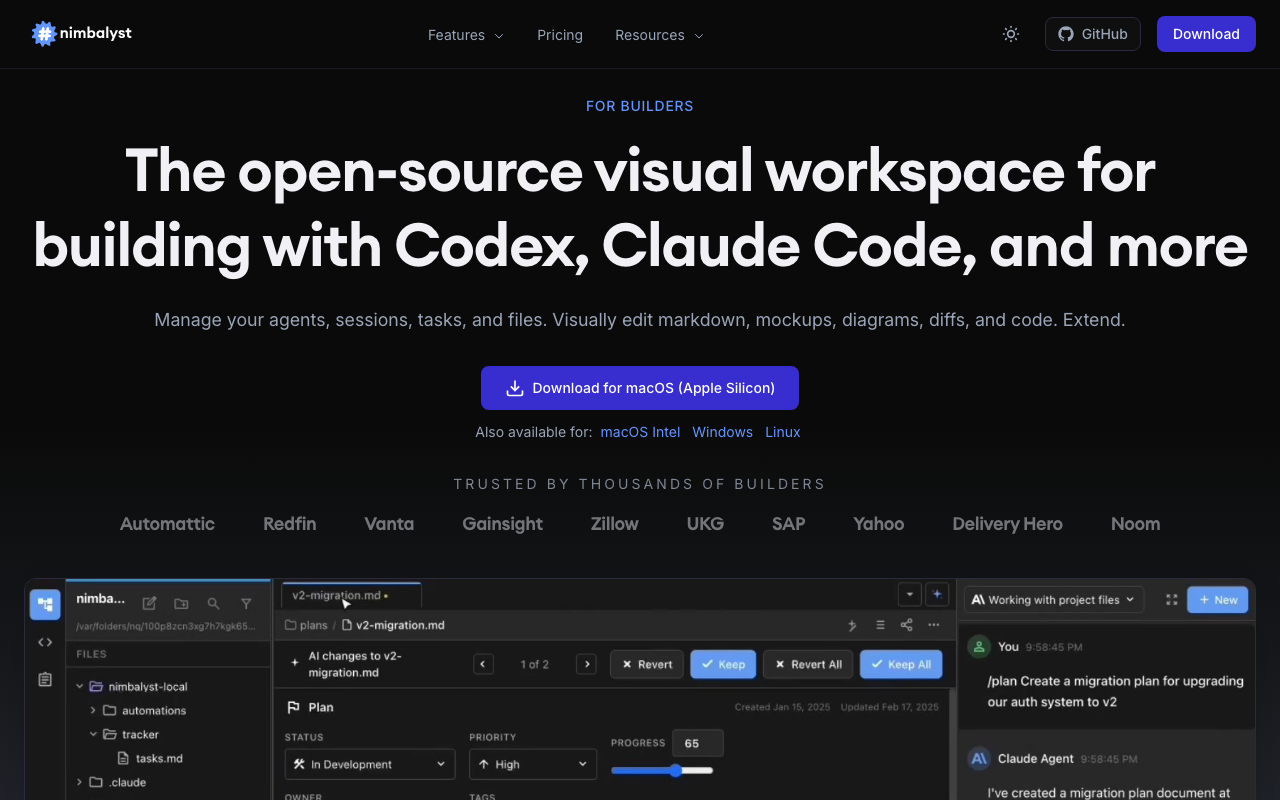Click the AI changes sparkle icon

[x=295, y=663]
